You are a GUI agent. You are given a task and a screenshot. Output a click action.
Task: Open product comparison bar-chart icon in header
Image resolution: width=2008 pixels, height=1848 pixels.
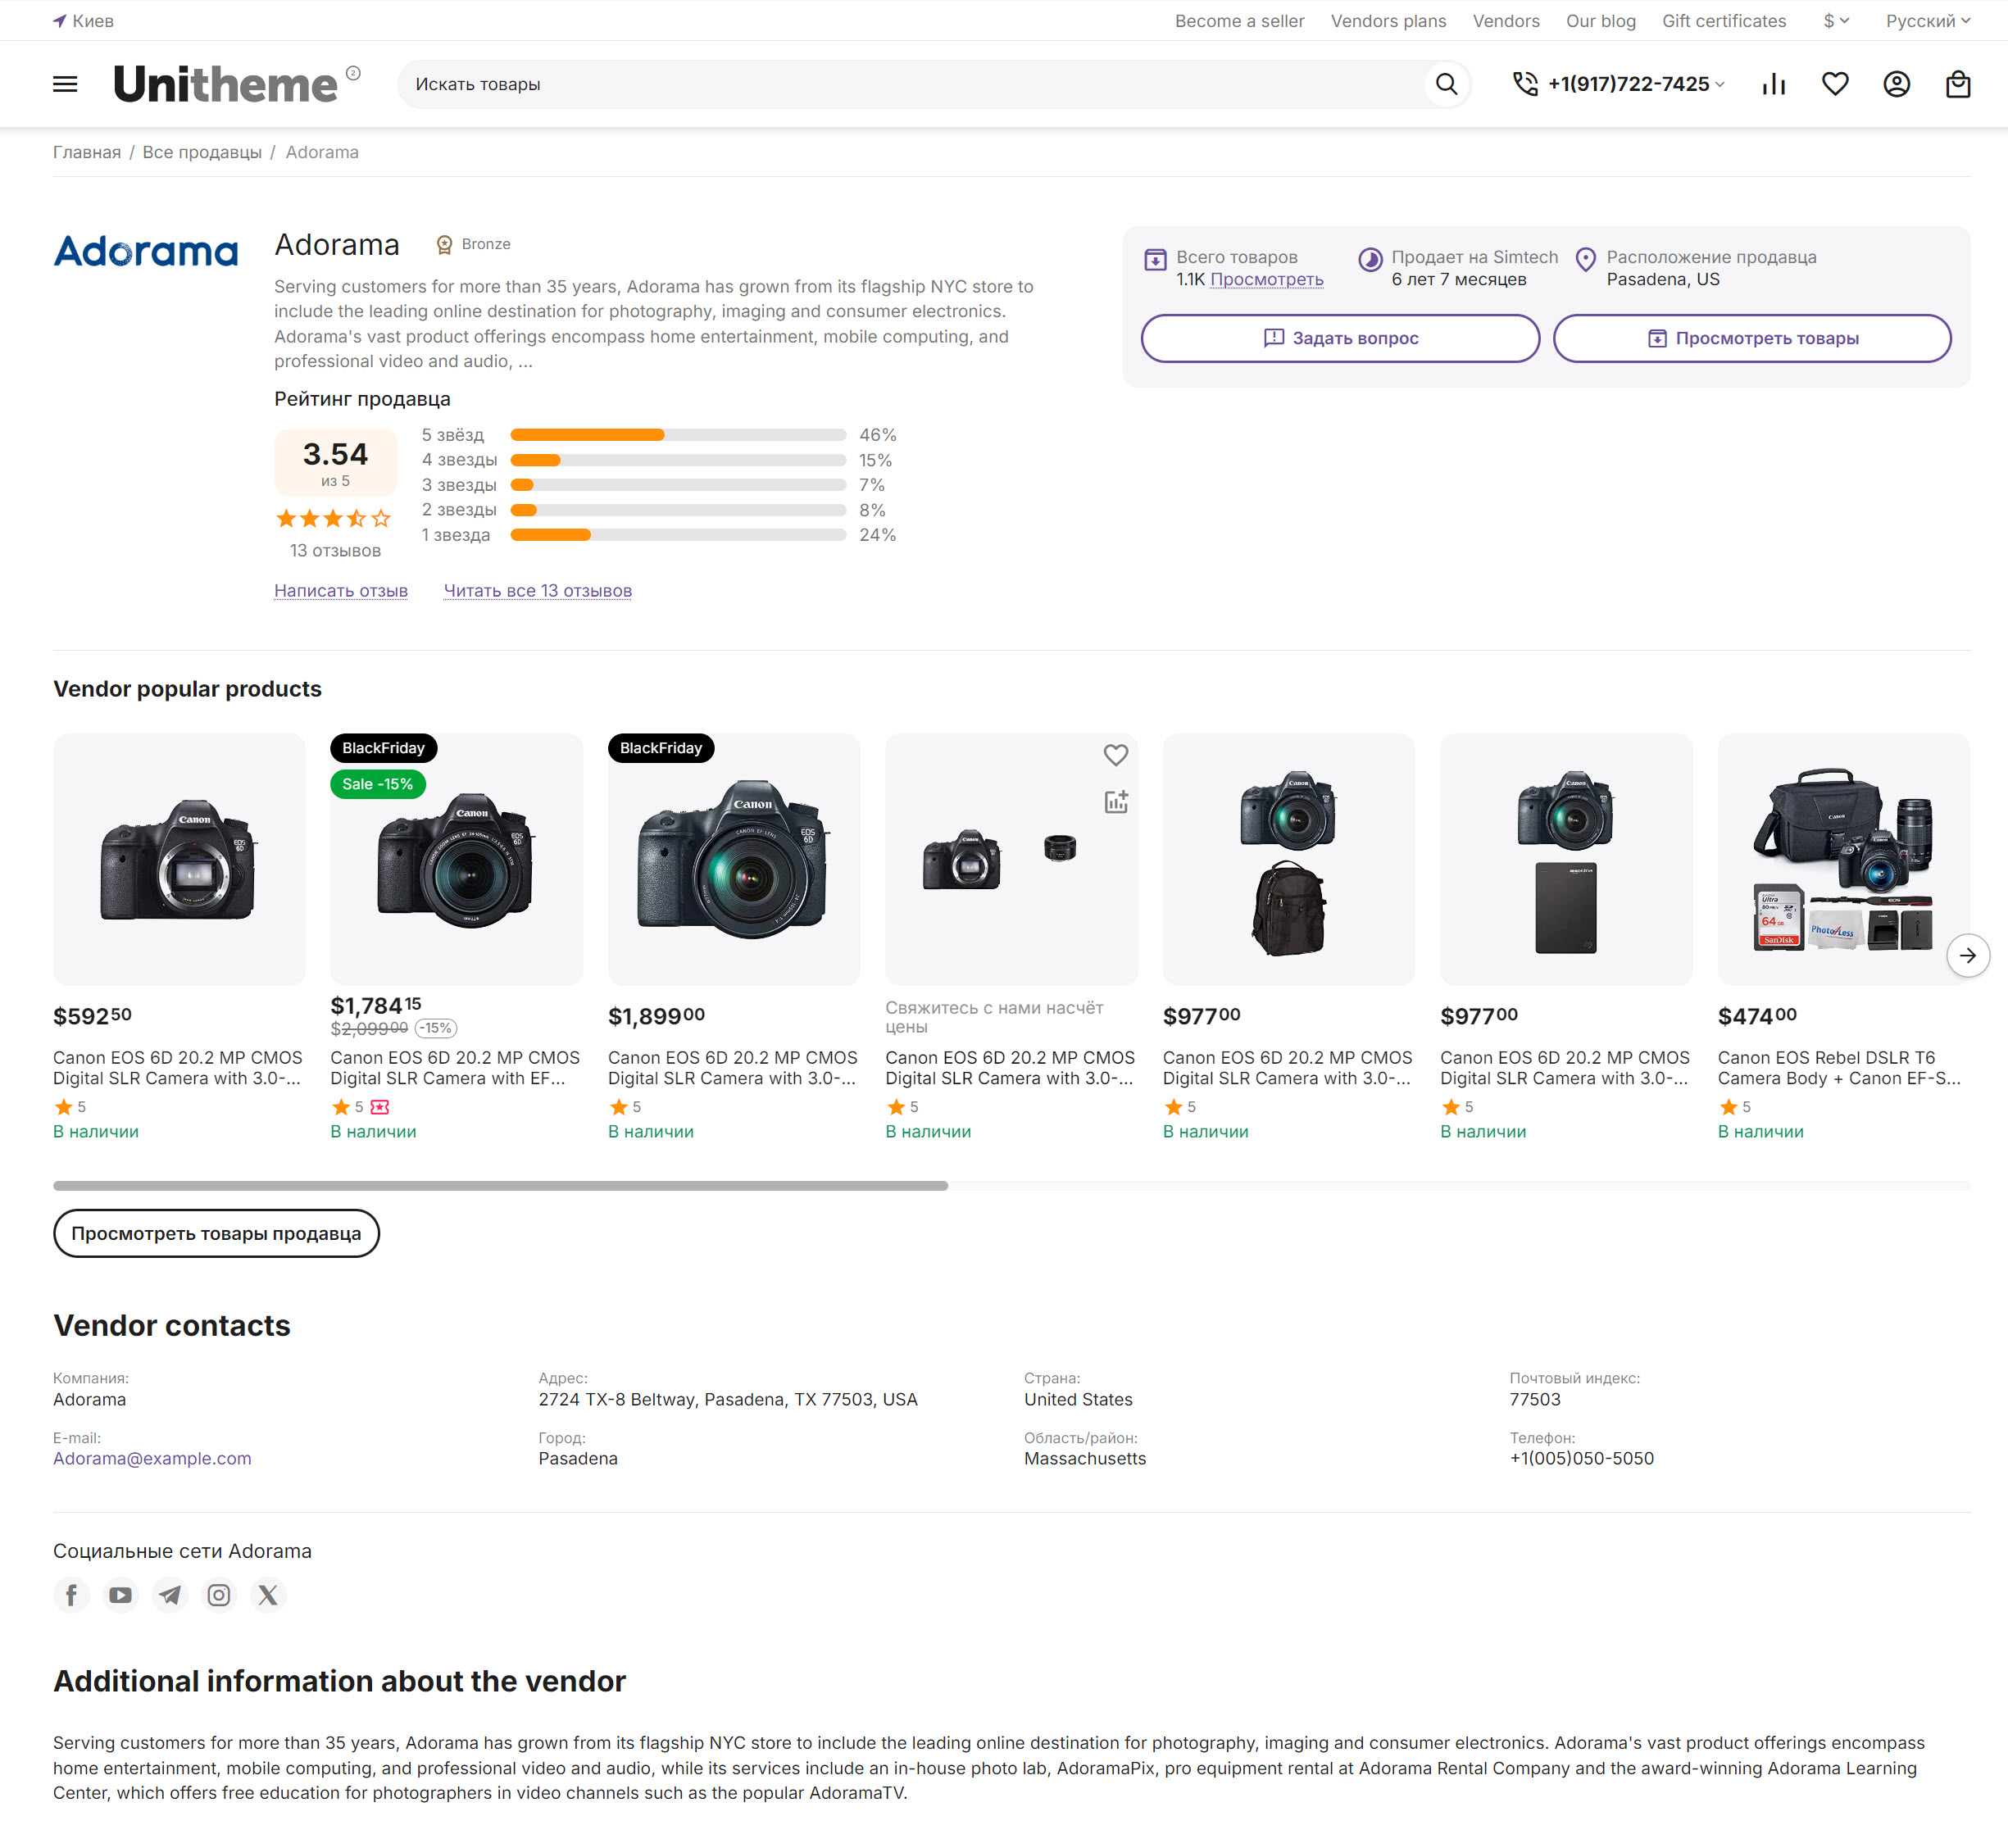1773,84
